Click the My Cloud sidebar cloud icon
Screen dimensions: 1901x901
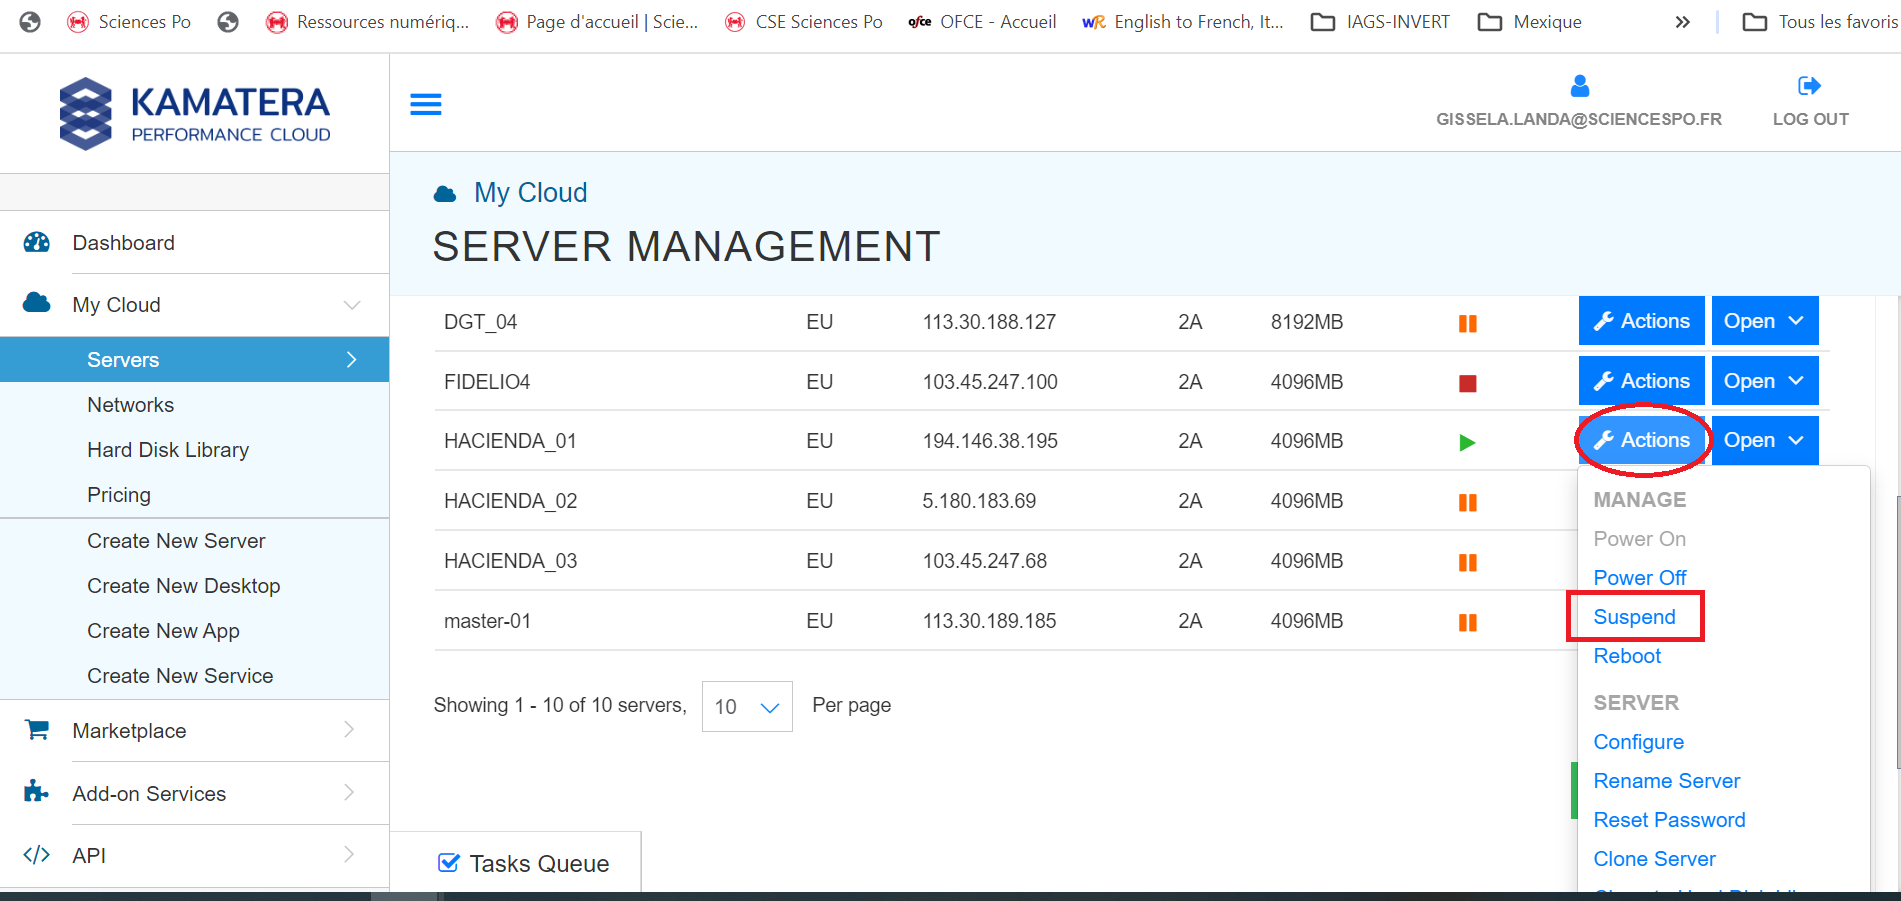tap(37, 303)
